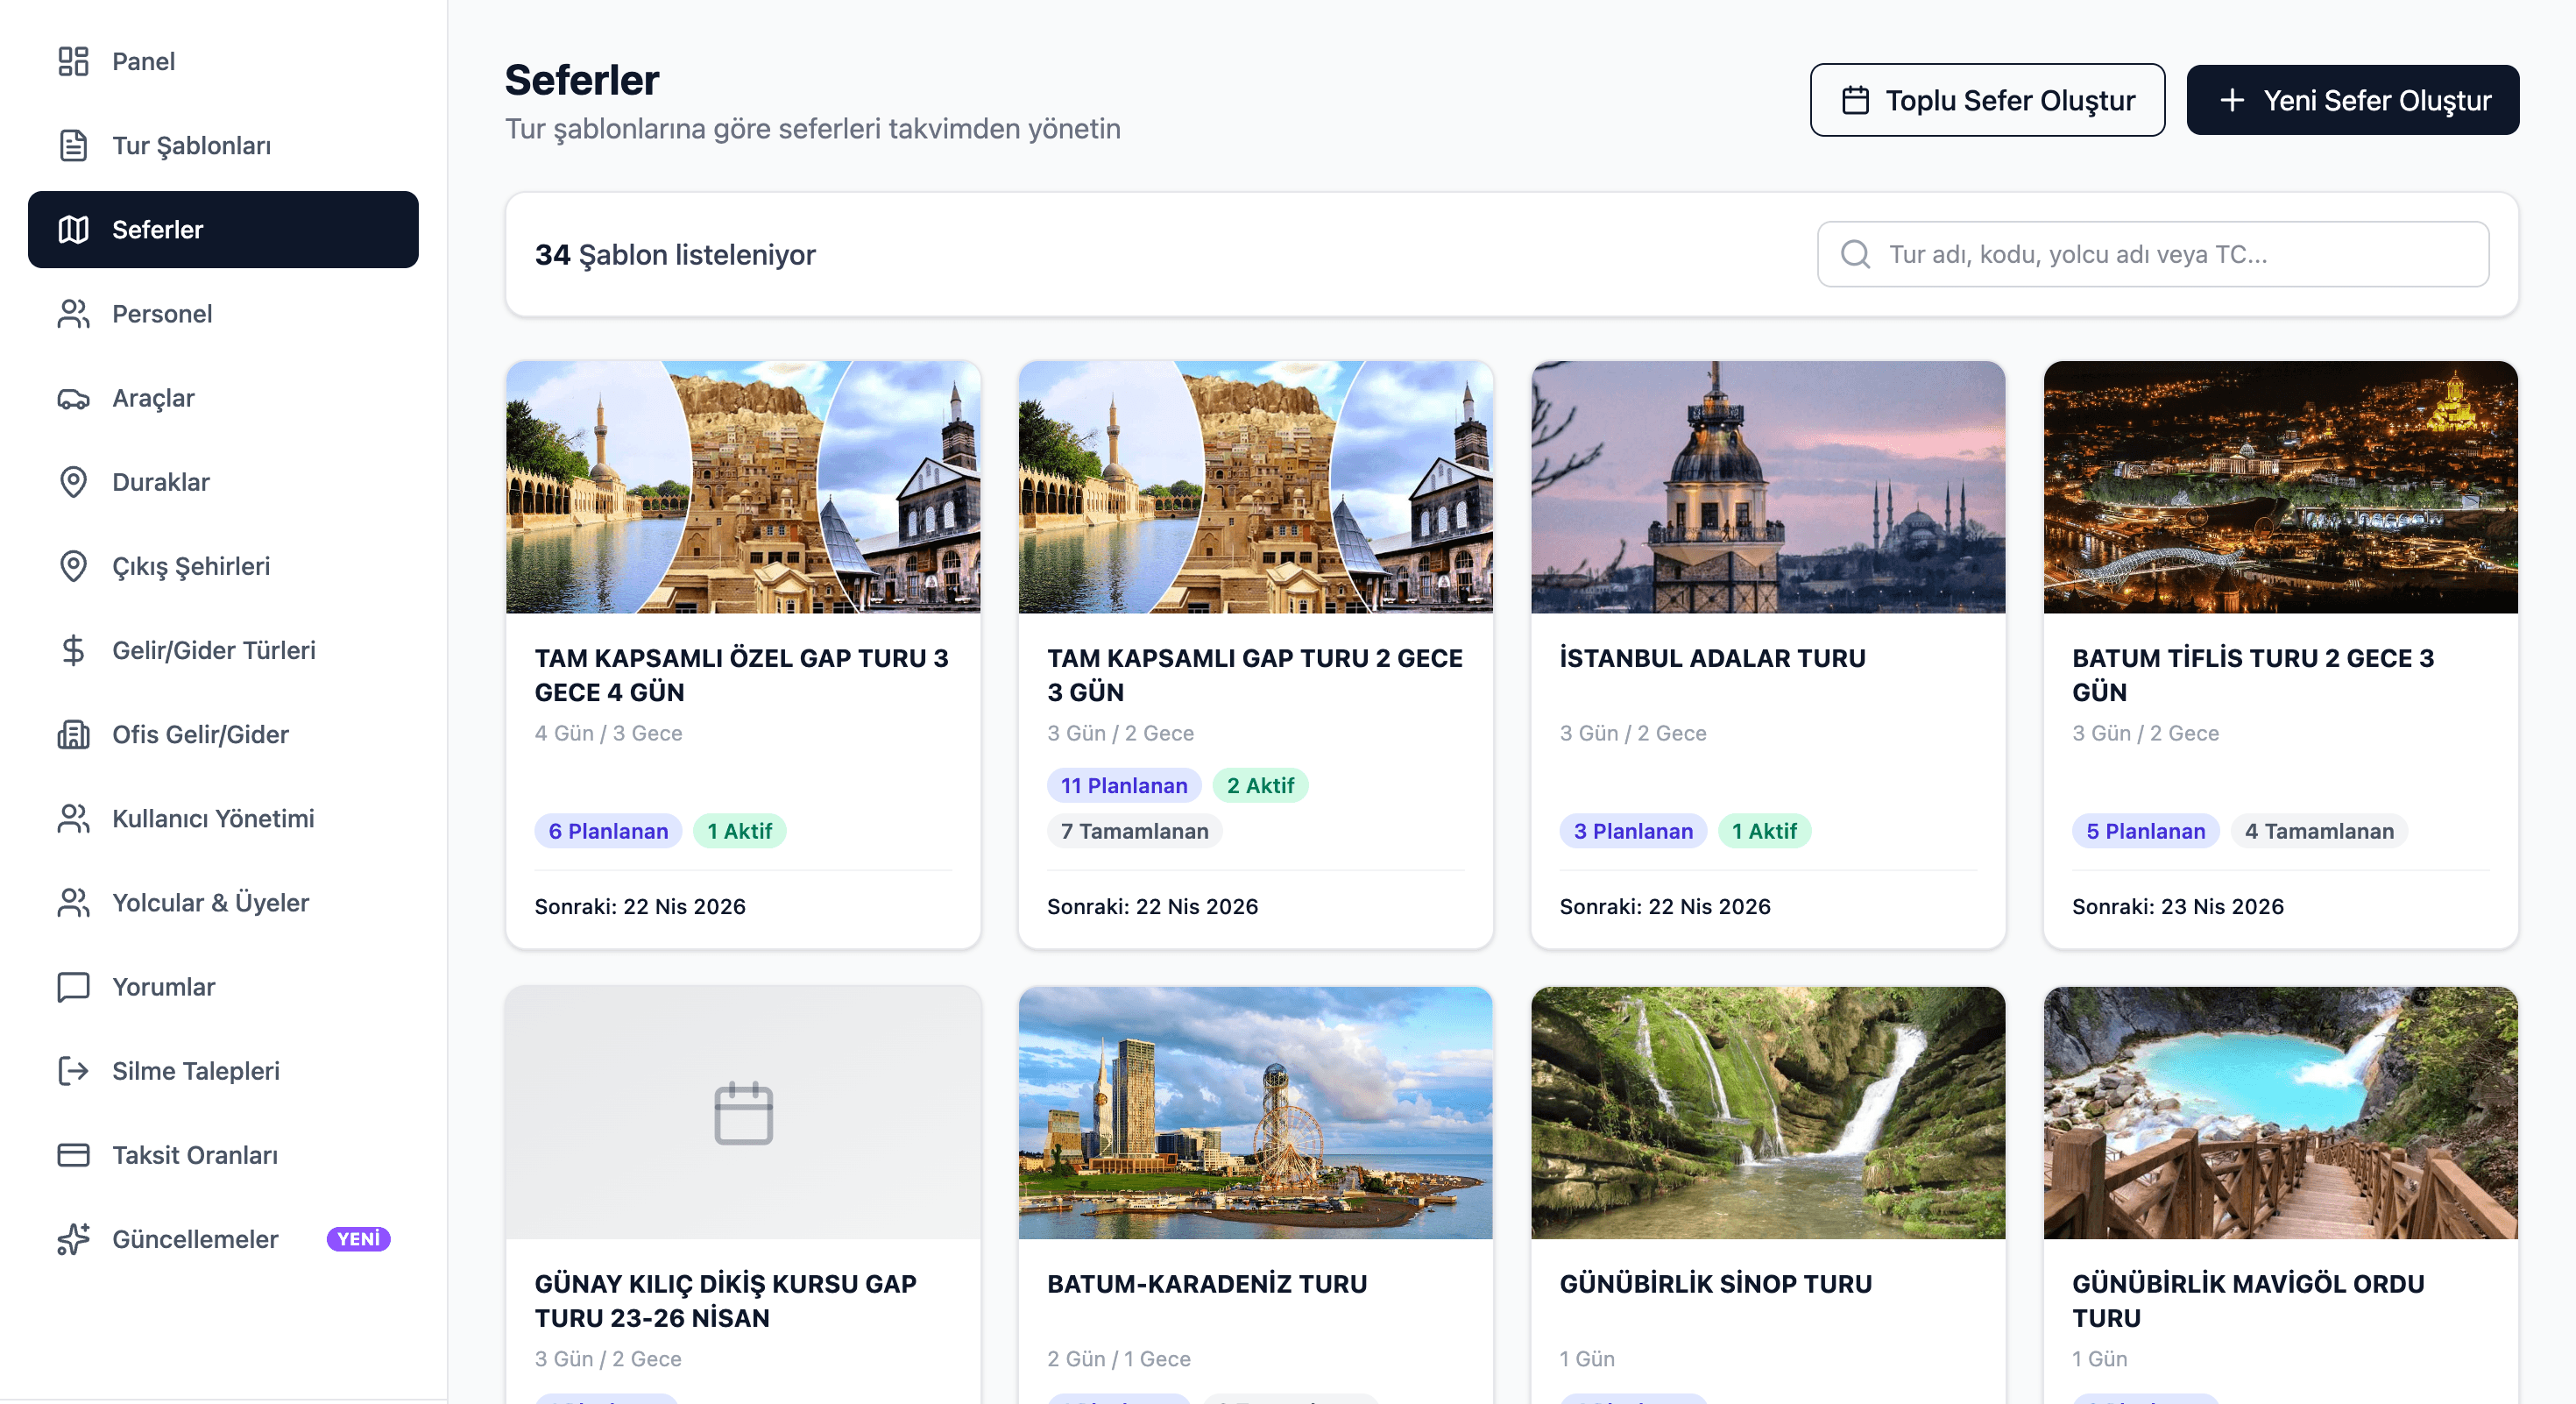The image size is (2576, 1404).
Task: Select Duraklar from the sidebar
Action: pos(223,482)
